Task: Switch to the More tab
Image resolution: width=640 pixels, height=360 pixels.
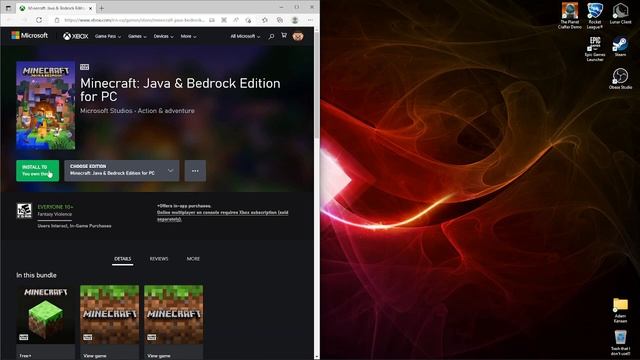Action: [193, 259]
